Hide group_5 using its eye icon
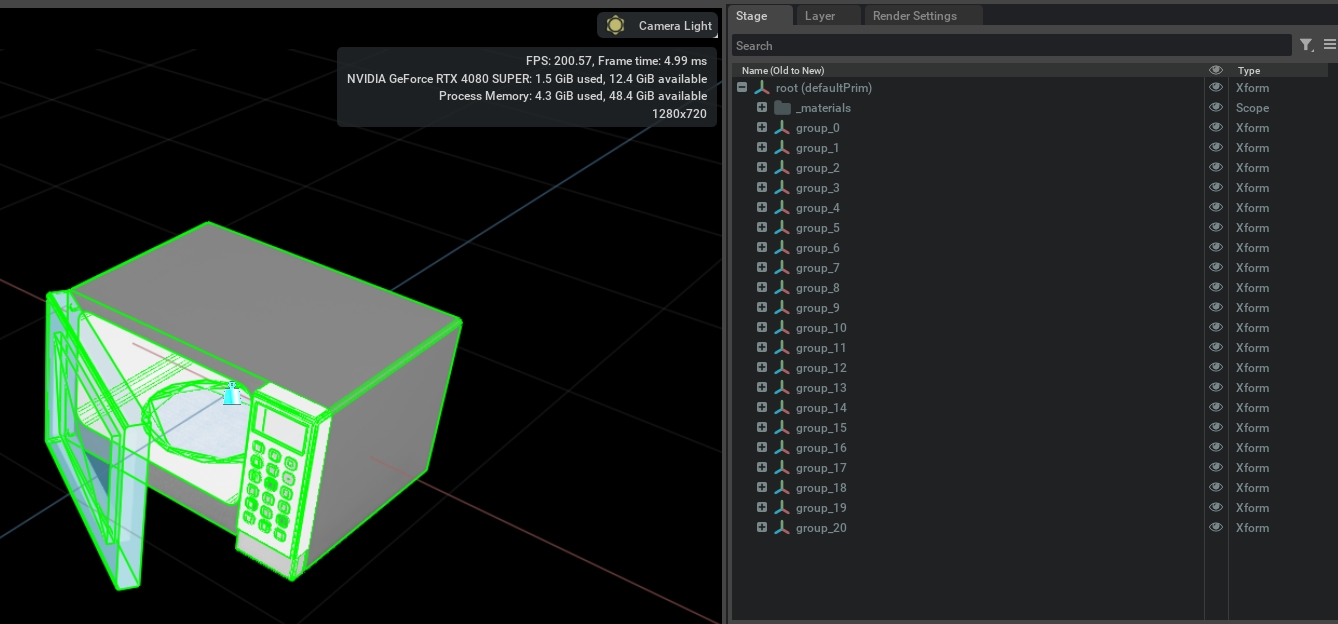The width and height of the screenshot is (1338, 624). coord(1216,228)
